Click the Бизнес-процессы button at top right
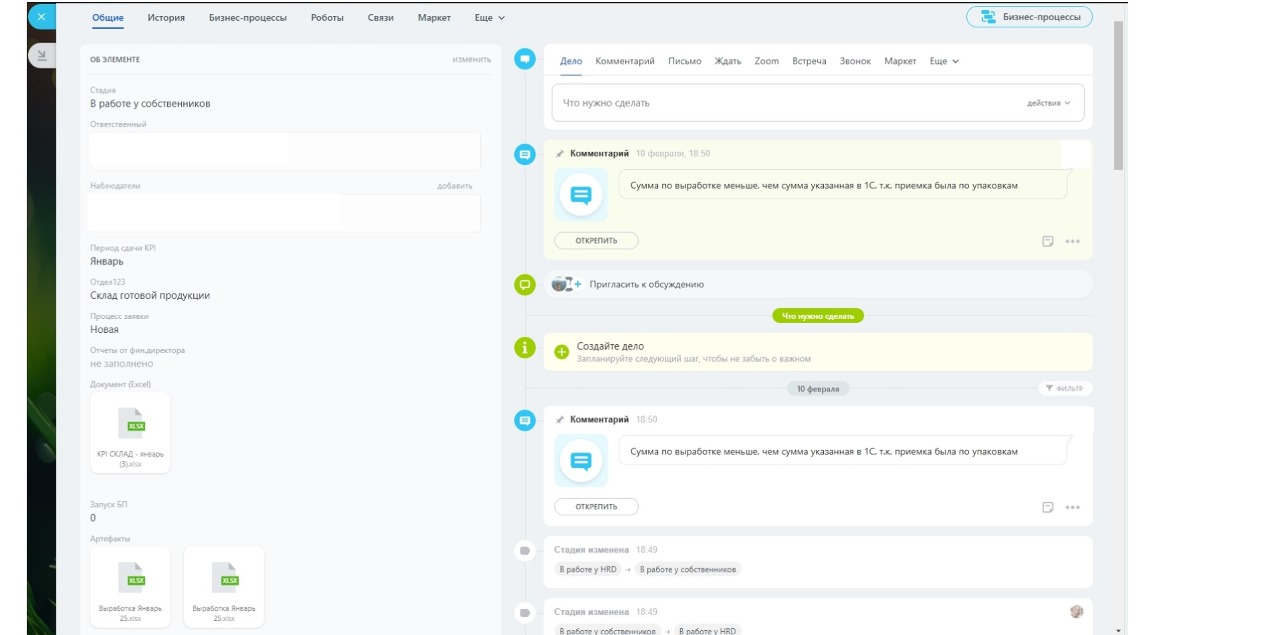1280x635 pixels. pos(1029,17)
